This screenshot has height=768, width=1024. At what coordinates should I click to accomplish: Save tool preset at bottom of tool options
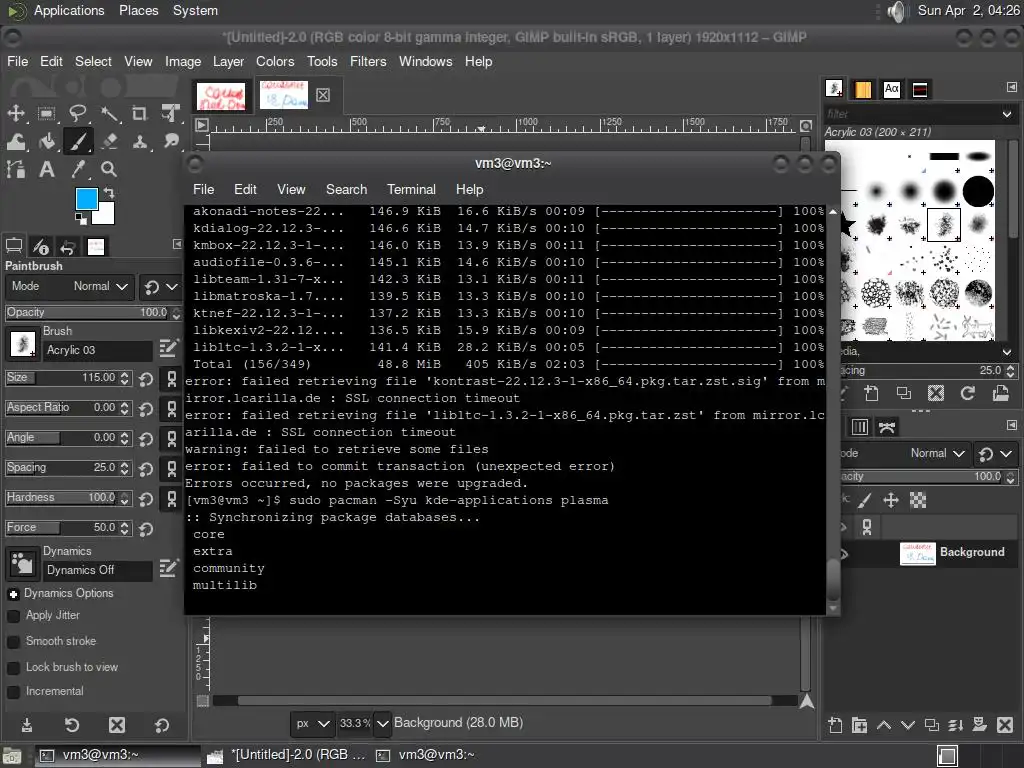(27, 725)
